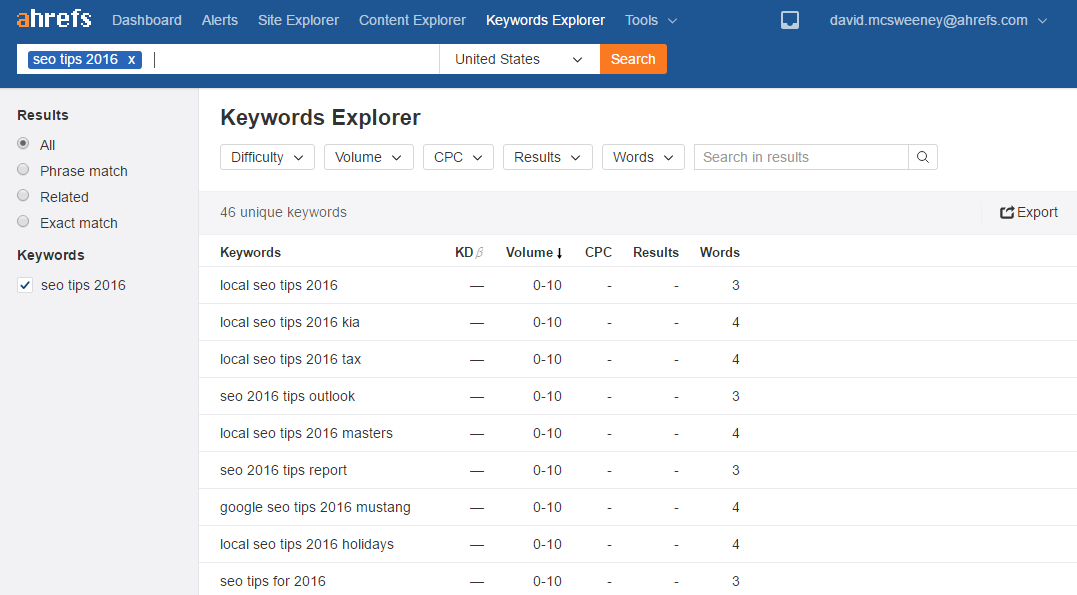
Task: Click keyword 'local seo tips 2016 tax'
Action: [x=291, y=359]
